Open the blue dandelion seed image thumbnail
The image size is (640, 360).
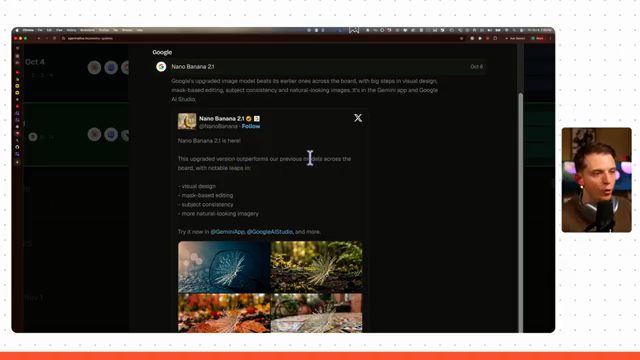224,267
